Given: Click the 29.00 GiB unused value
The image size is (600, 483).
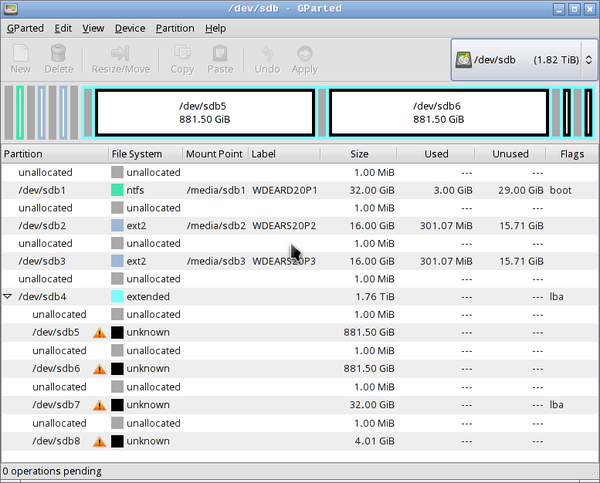Looking at the screenshot, I should coord(520,190).
